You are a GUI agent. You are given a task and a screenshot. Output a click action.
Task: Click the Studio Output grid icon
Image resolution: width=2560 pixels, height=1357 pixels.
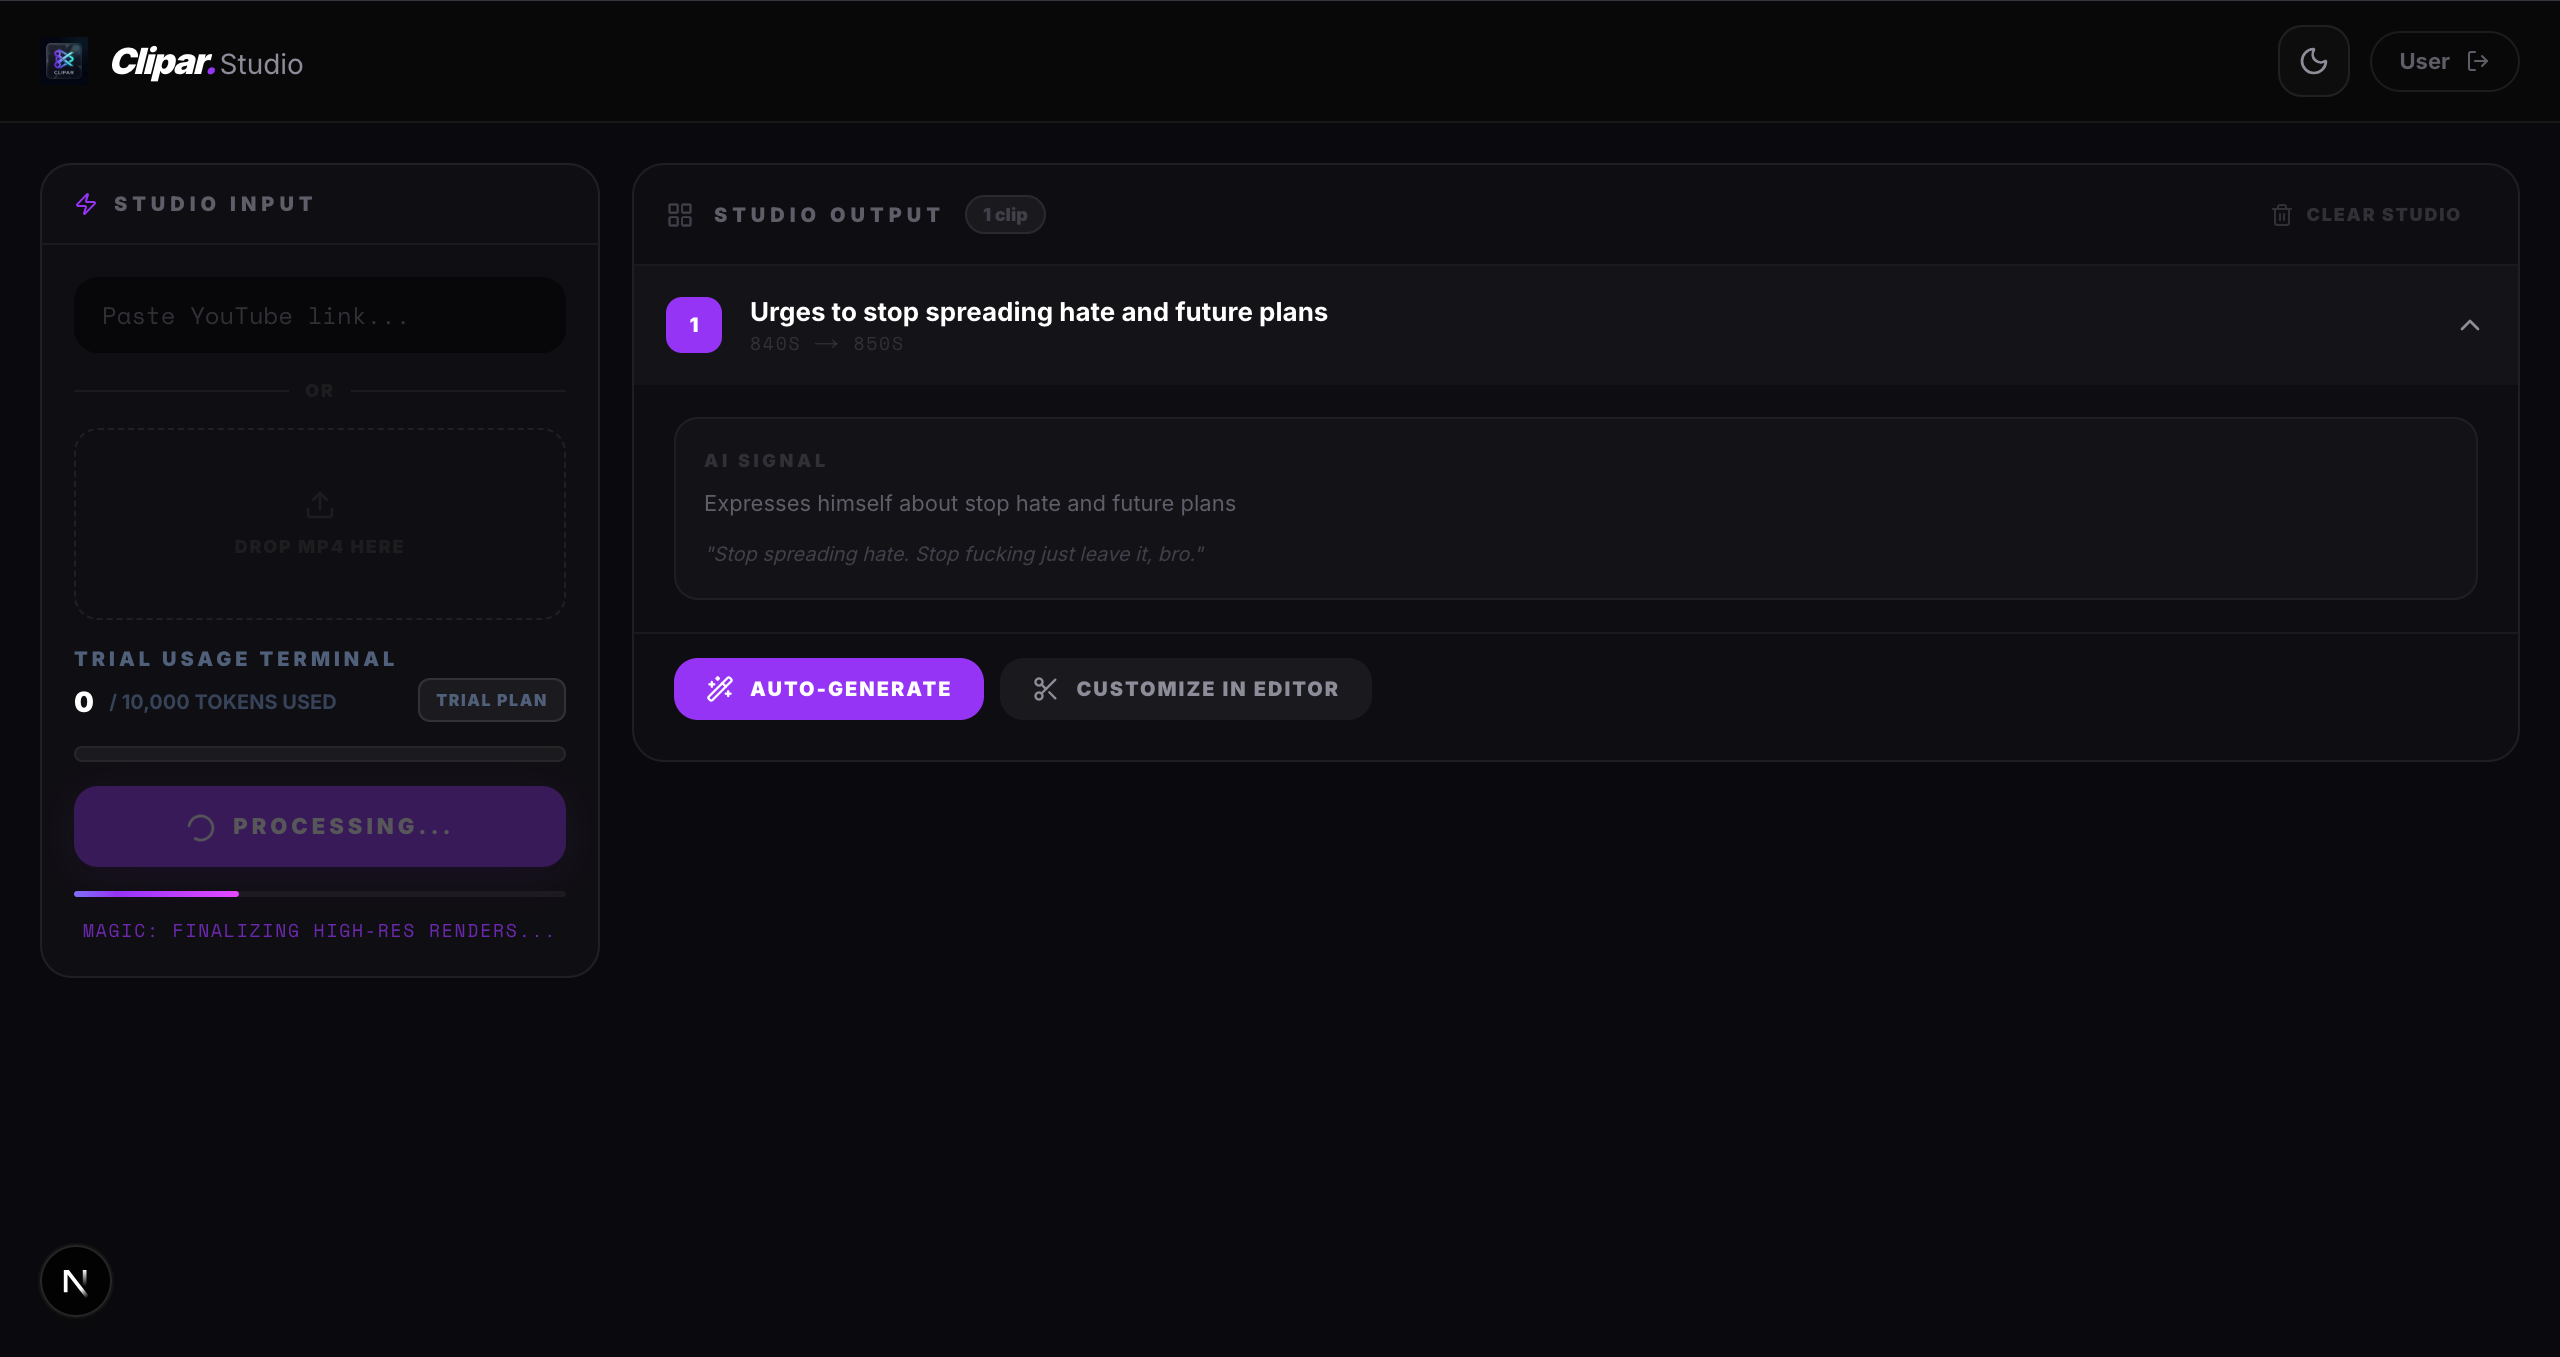(680, 215)
